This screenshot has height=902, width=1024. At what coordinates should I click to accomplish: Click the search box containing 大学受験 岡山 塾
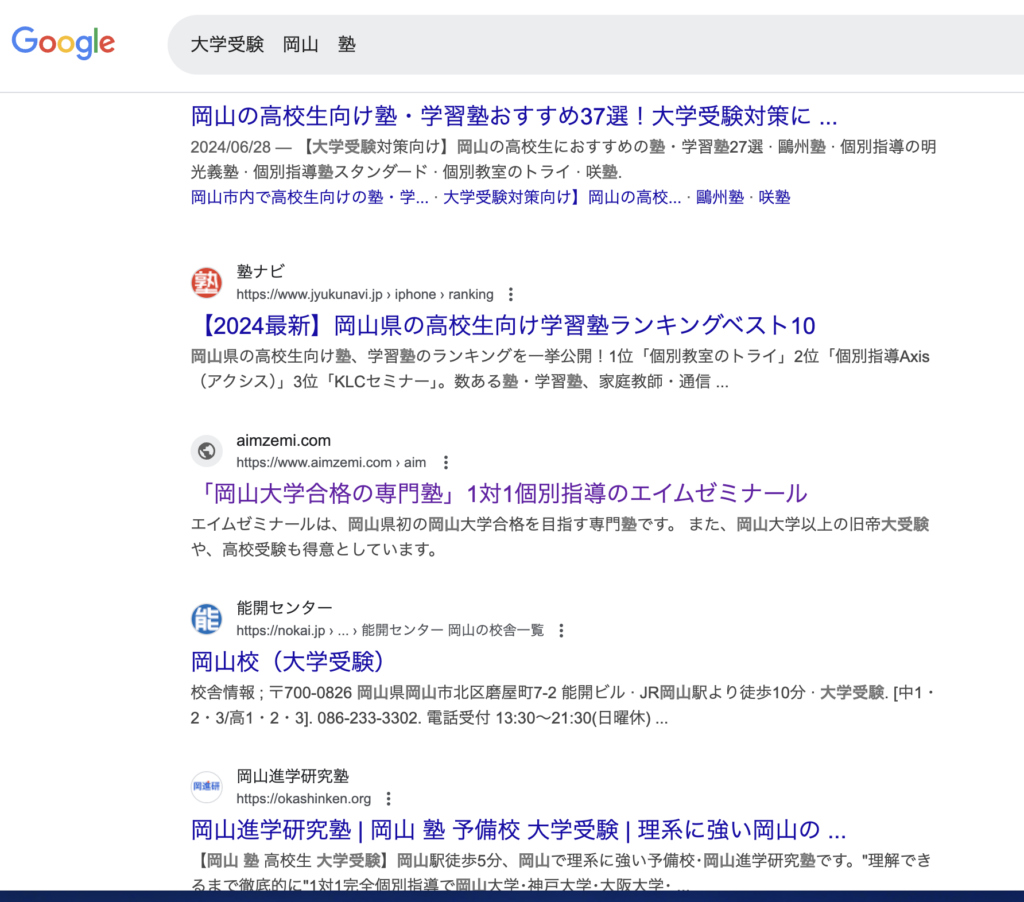pyautogui.click(x=596, y=44)
